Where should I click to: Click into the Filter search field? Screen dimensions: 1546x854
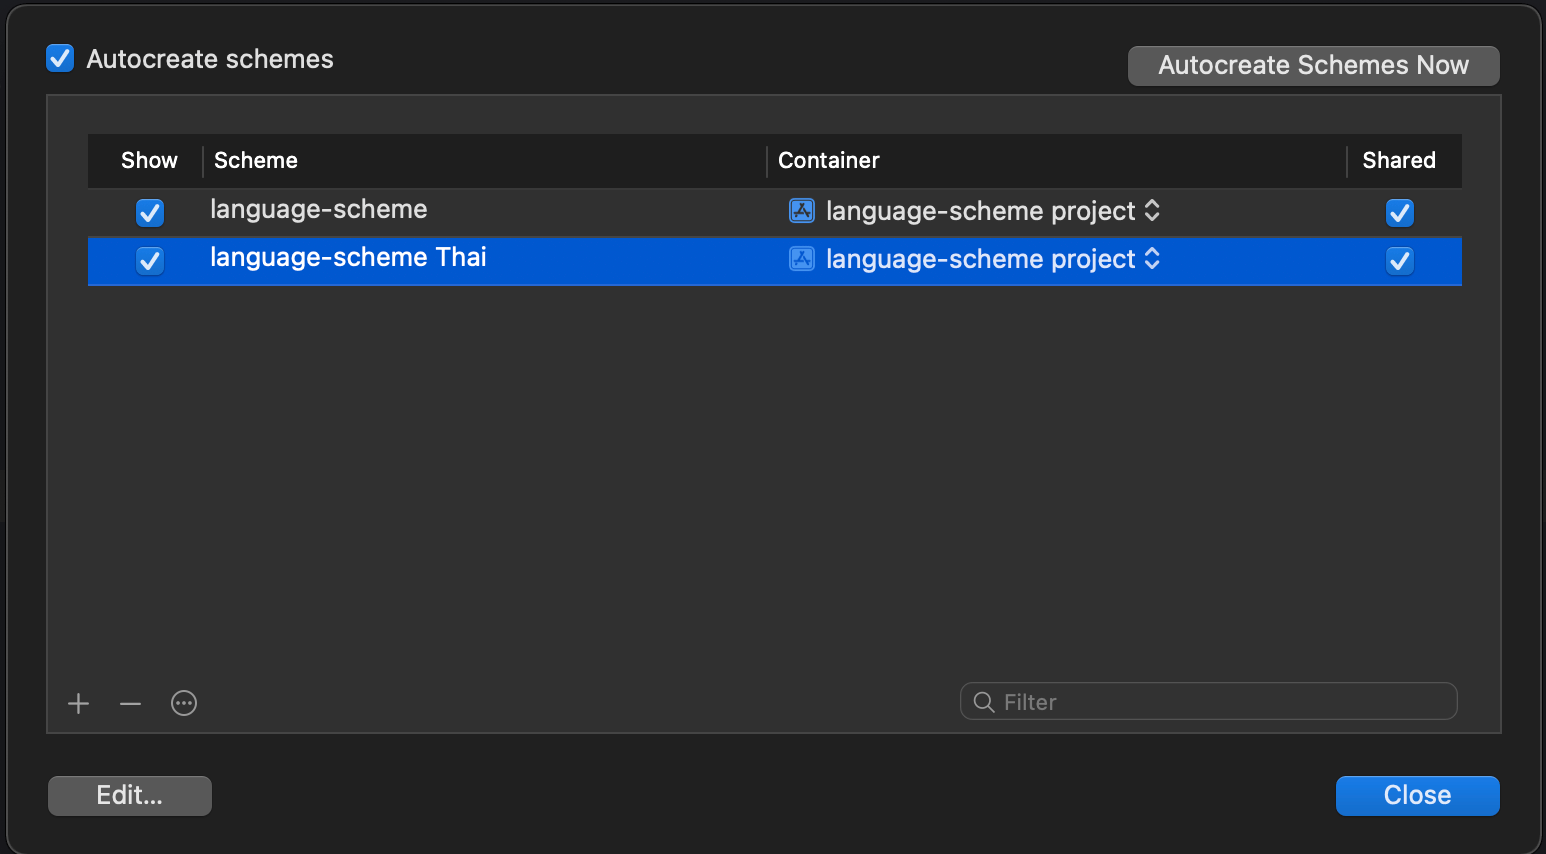click(1220, 702)
